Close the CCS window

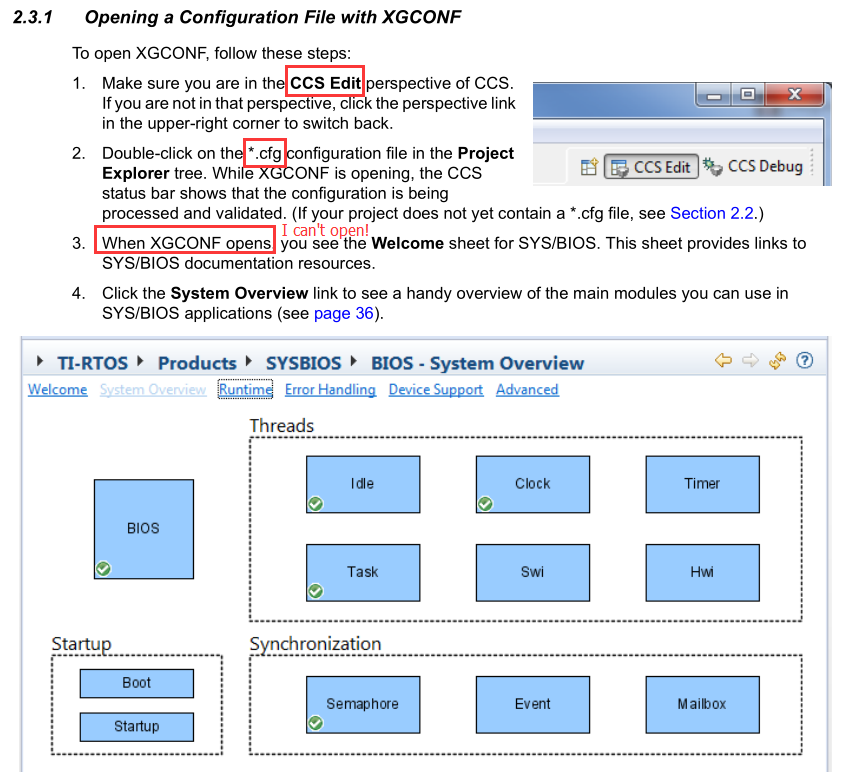click(x=794, y=95)
